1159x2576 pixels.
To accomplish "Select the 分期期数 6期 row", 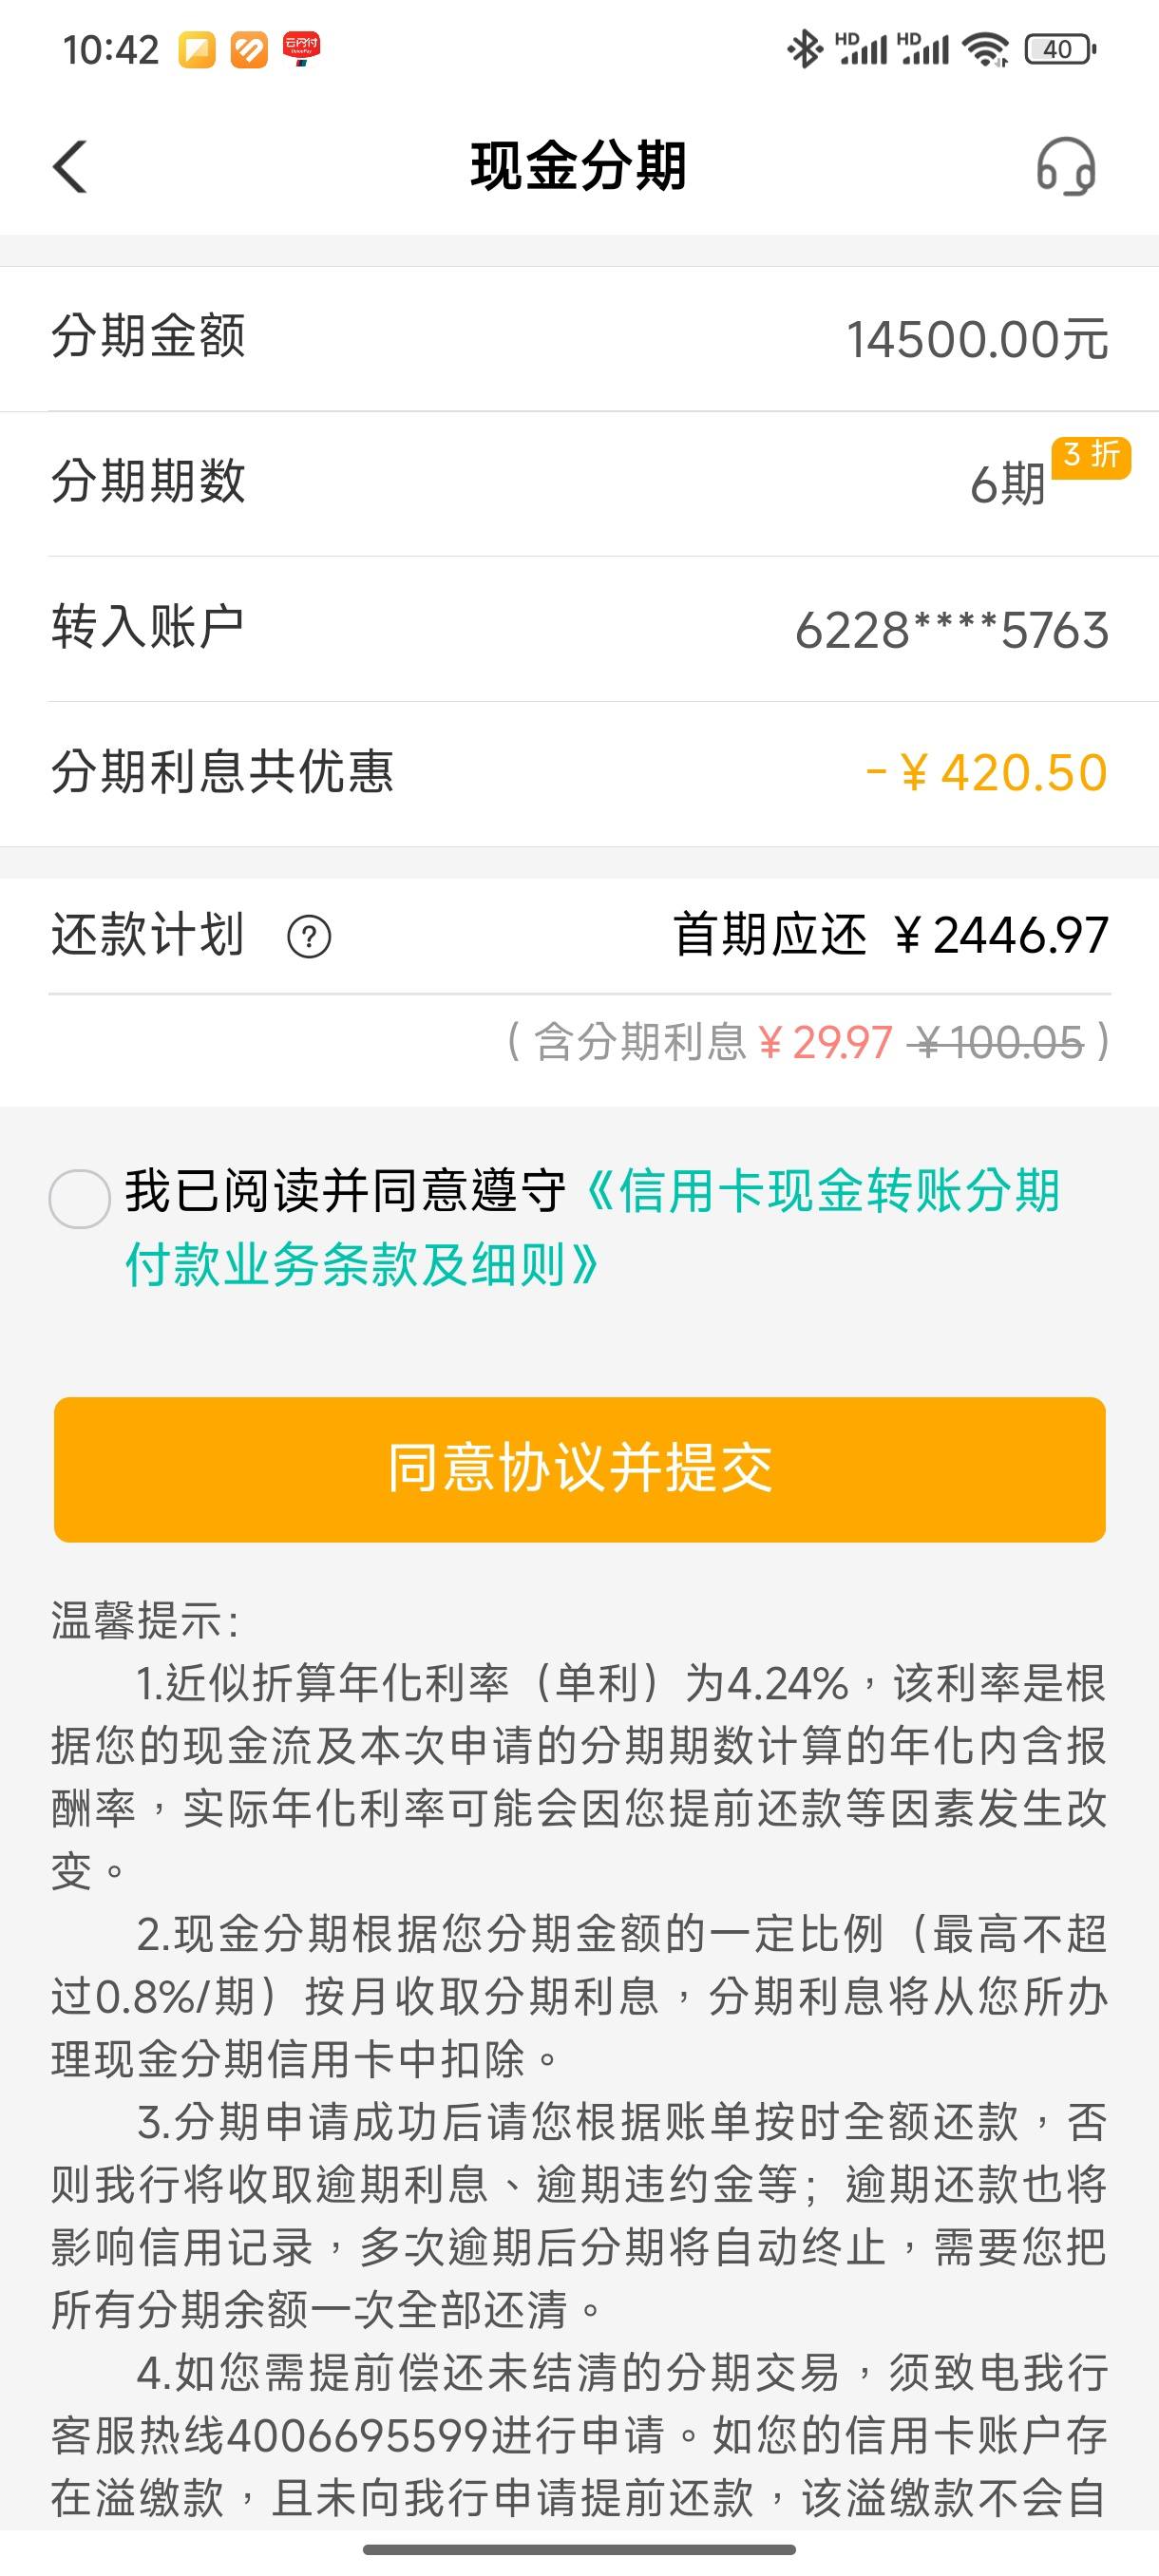I will coord(580,484).
